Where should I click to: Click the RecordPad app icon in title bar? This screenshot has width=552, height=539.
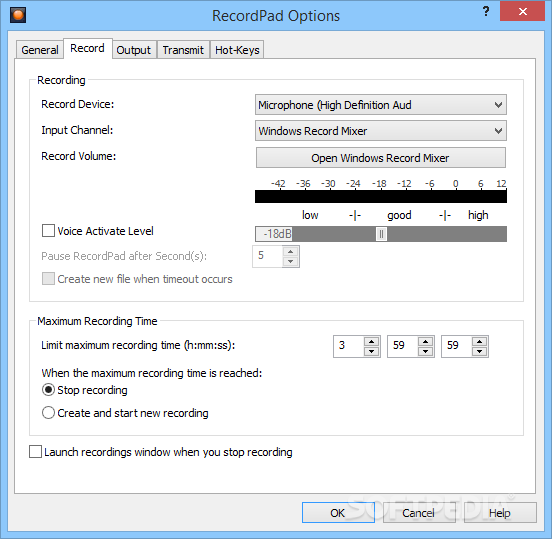(18, 15)
